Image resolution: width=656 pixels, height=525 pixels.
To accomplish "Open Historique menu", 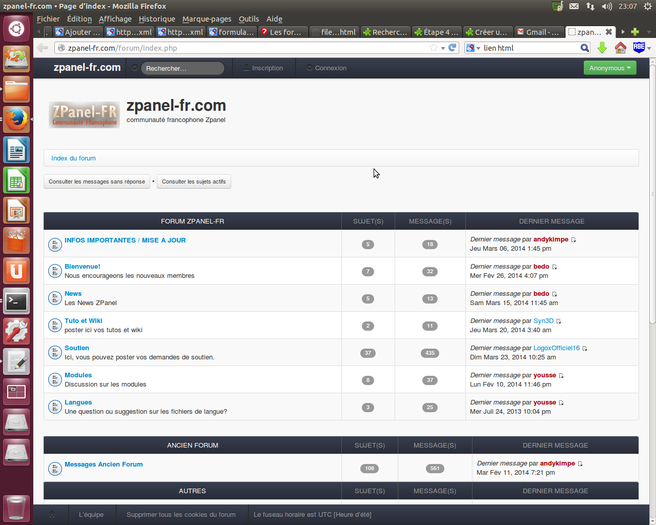I will tap(157, 19).
